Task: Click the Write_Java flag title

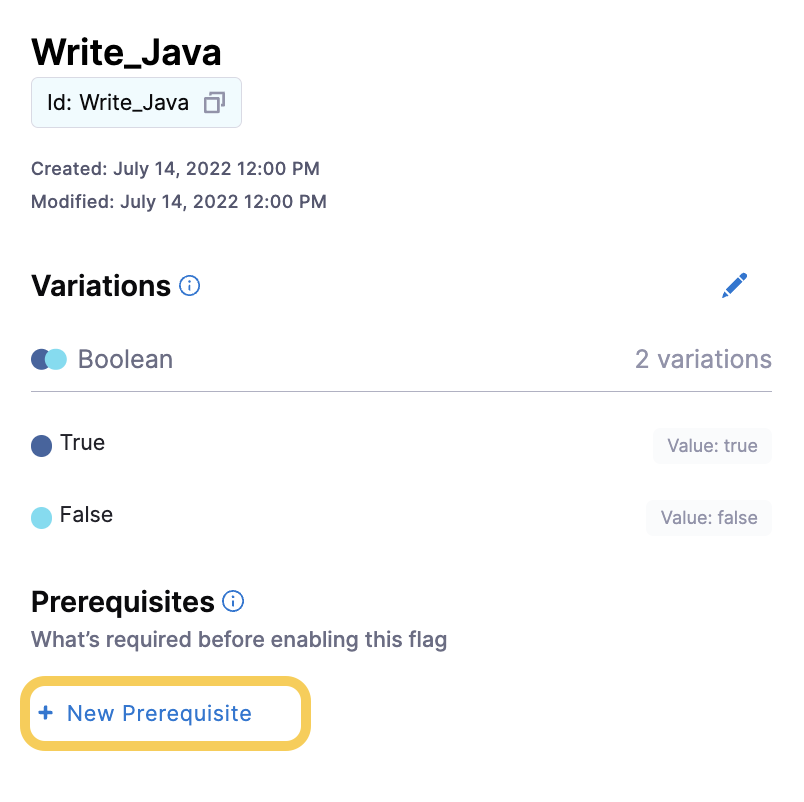Action: tap(126, 52)
